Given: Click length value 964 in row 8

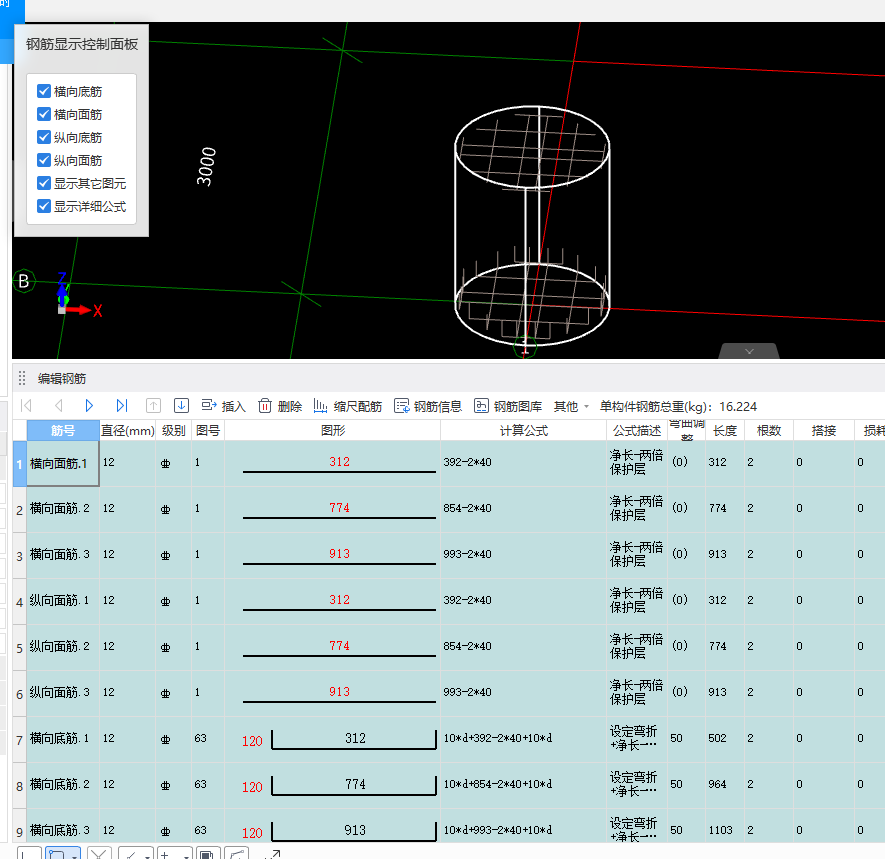Looking at the screenshot, I should click(718, 784).
